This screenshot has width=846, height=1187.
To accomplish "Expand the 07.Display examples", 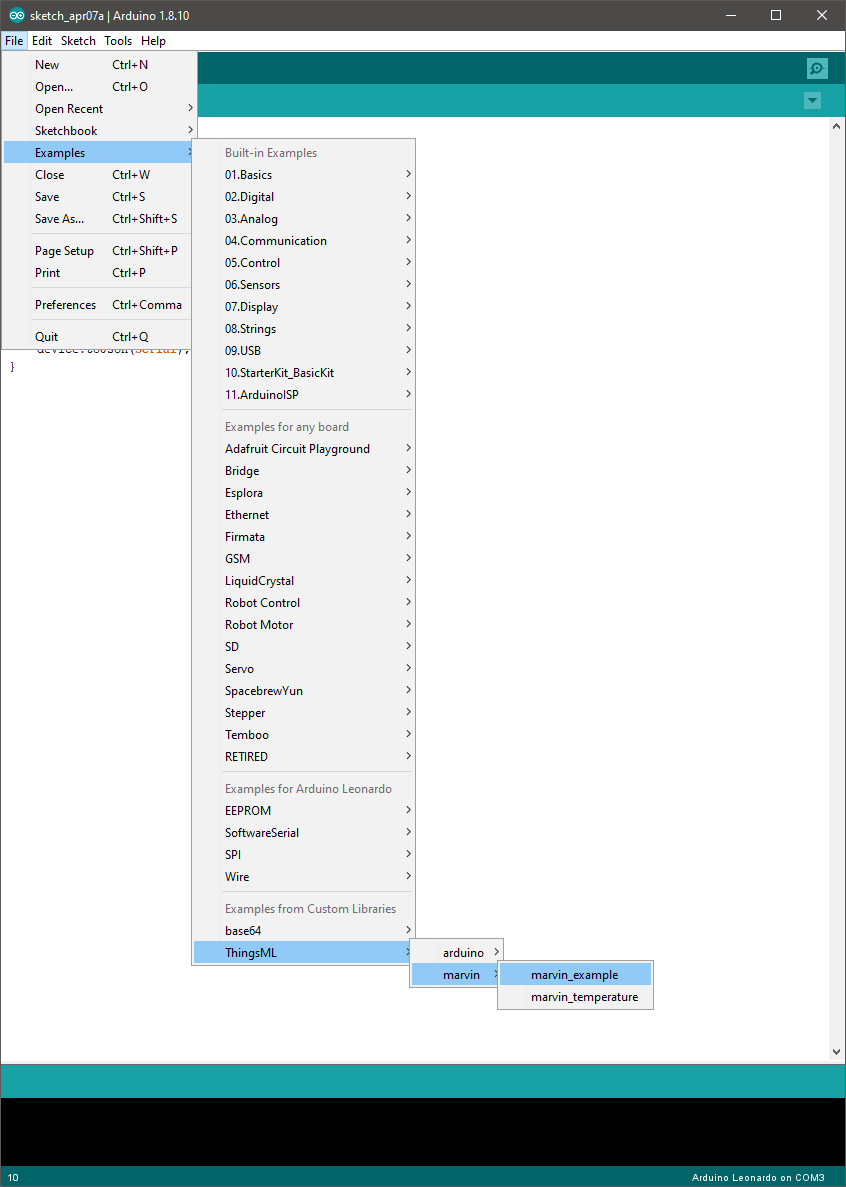I will pos(303,307).
